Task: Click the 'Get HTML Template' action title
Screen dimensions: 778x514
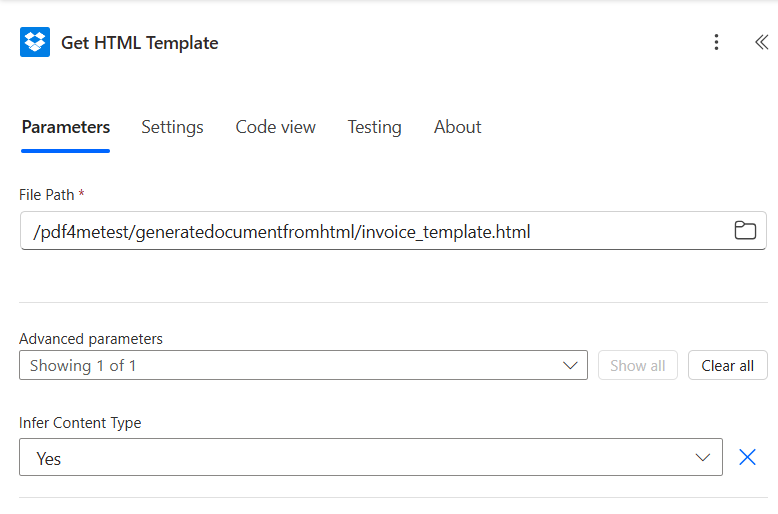Action: (140, 42)
